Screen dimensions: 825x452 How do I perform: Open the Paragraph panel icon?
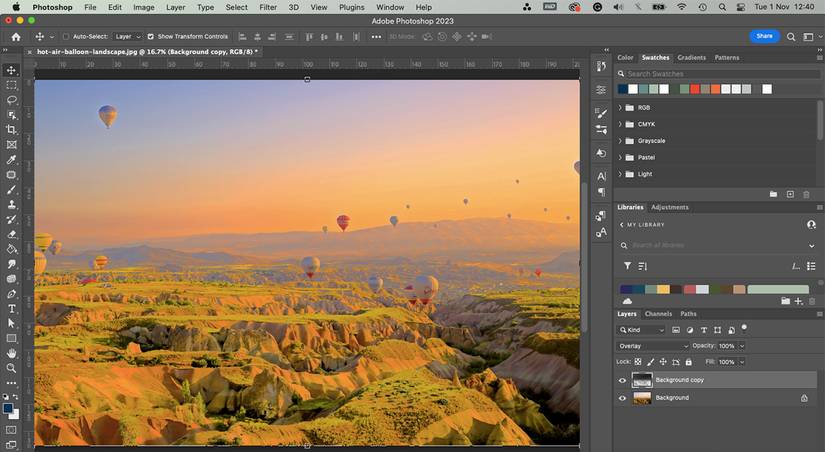(601, 192)
